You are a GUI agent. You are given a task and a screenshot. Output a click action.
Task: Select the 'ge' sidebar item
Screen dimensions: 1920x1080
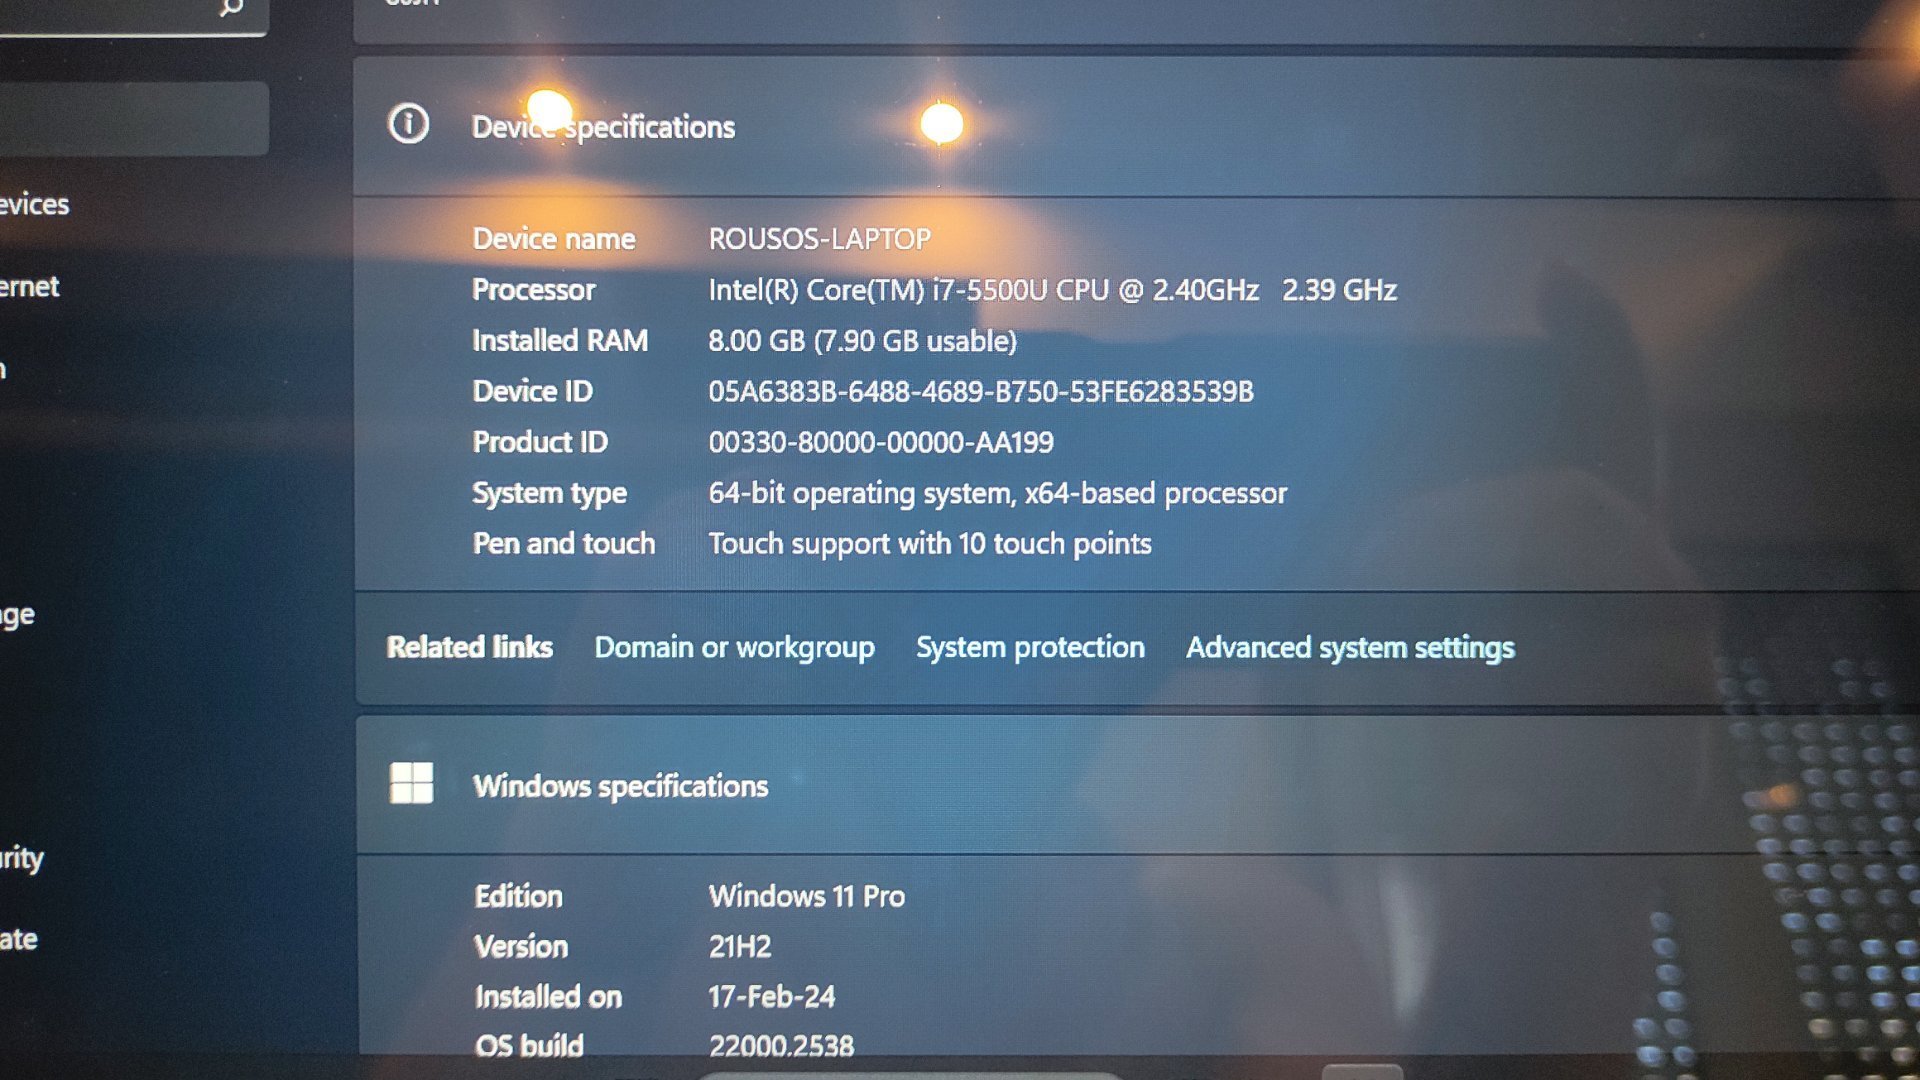pos(18,615)
